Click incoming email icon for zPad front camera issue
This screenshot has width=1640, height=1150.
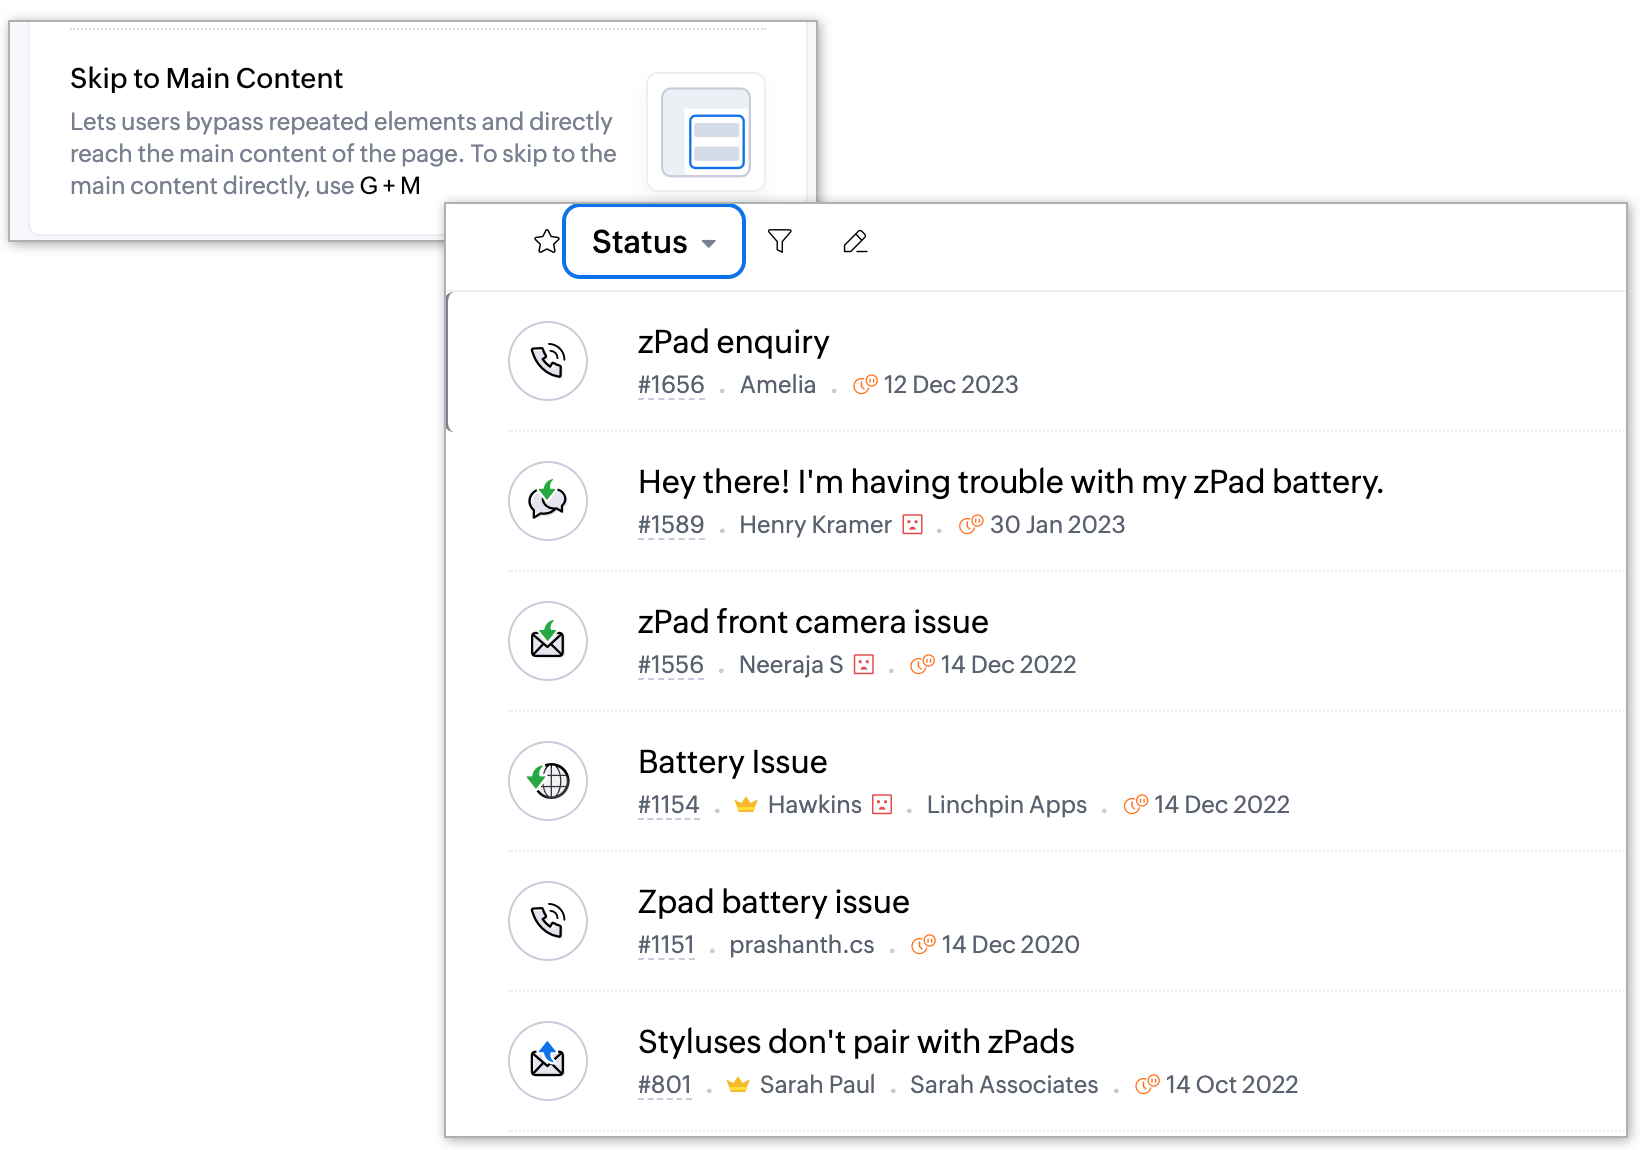pyautogui.click(x=548, y=641)
